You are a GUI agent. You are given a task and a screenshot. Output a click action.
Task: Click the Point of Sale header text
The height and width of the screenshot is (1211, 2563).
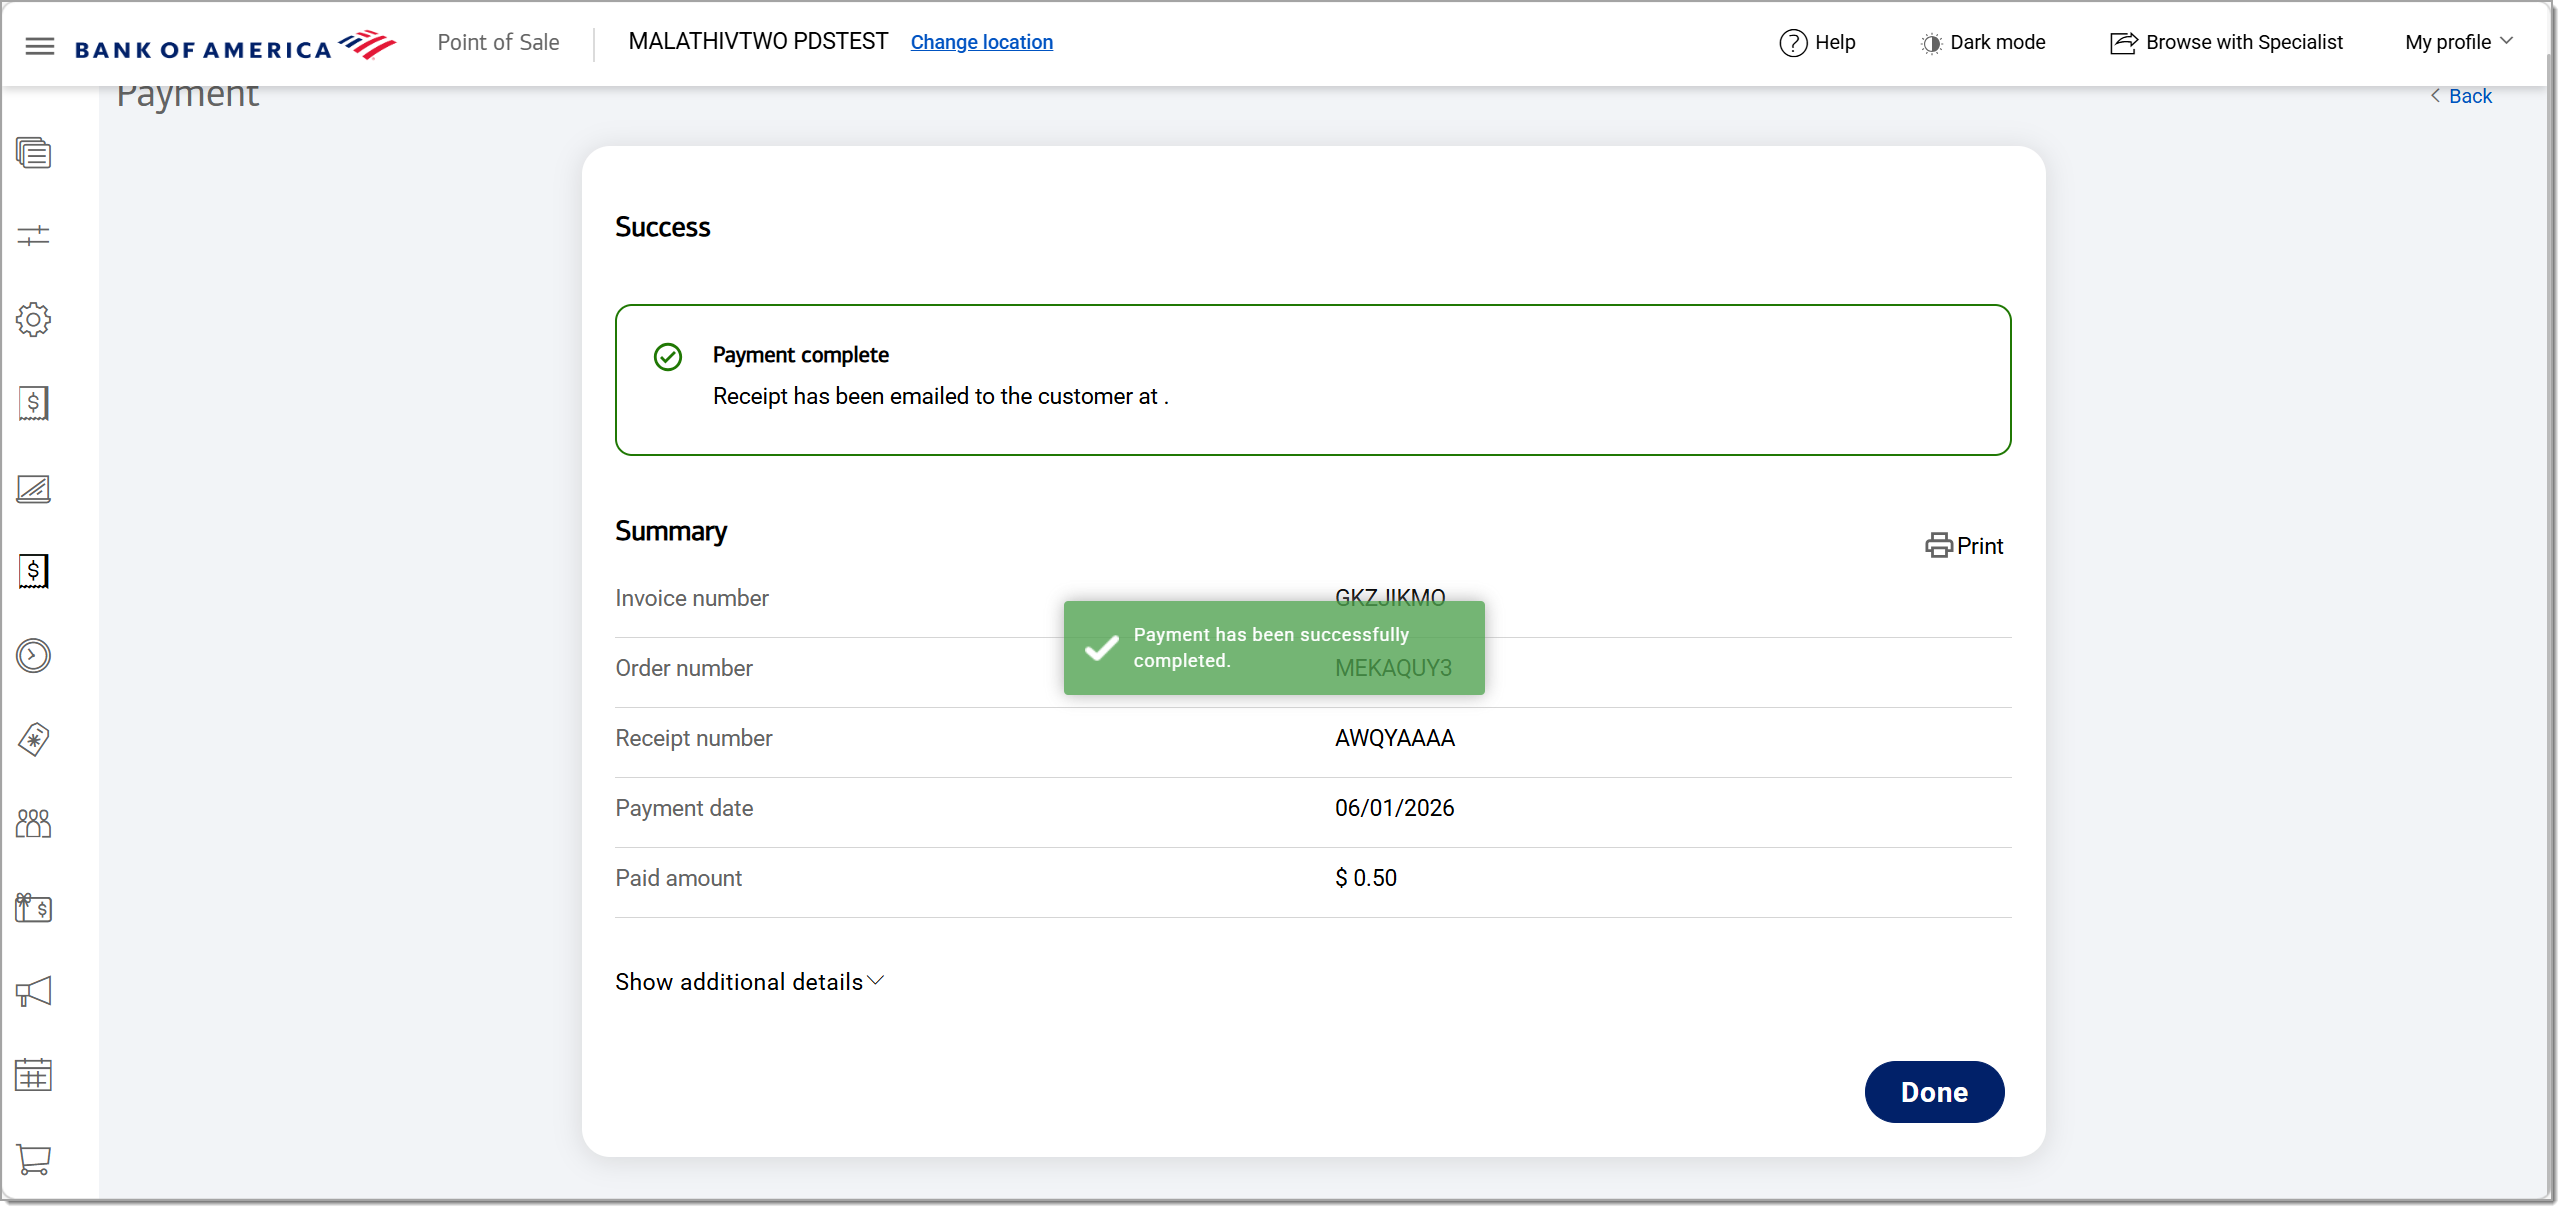[498, 42]
